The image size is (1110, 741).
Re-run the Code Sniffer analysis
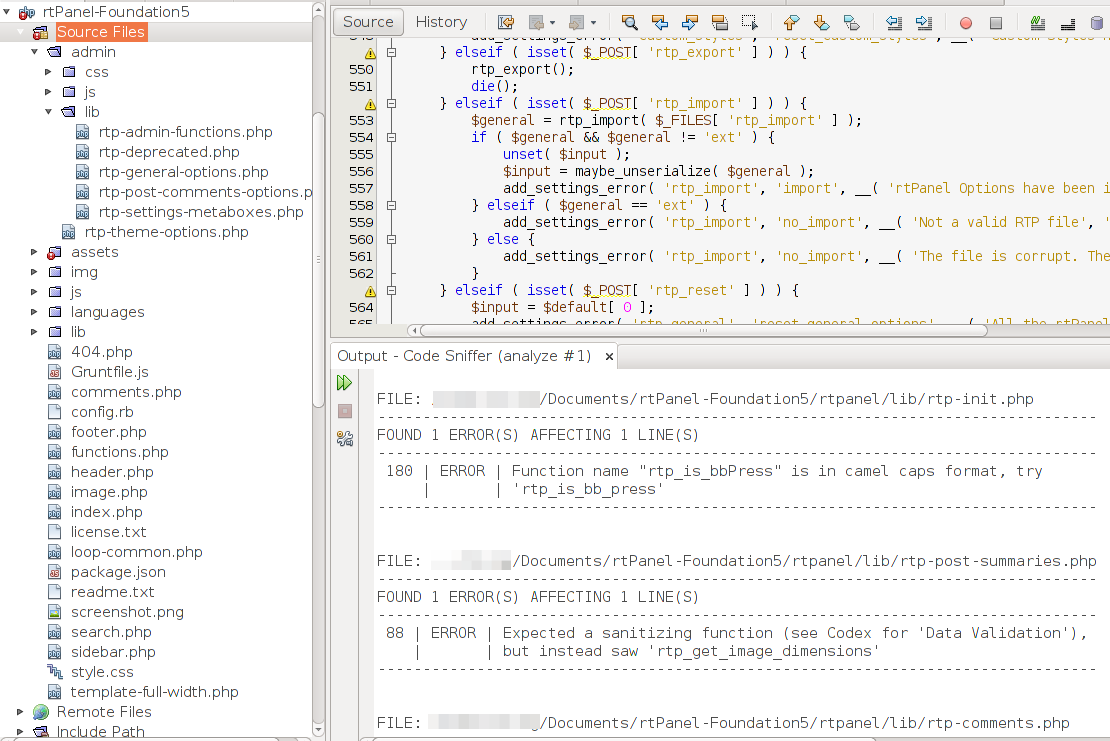tap(345, 383)
